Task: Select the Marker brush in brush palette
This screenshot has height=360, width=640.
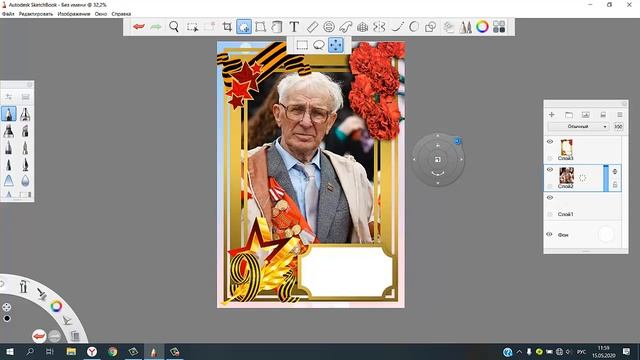Action: pyautogui.click(x=9, y=131)
